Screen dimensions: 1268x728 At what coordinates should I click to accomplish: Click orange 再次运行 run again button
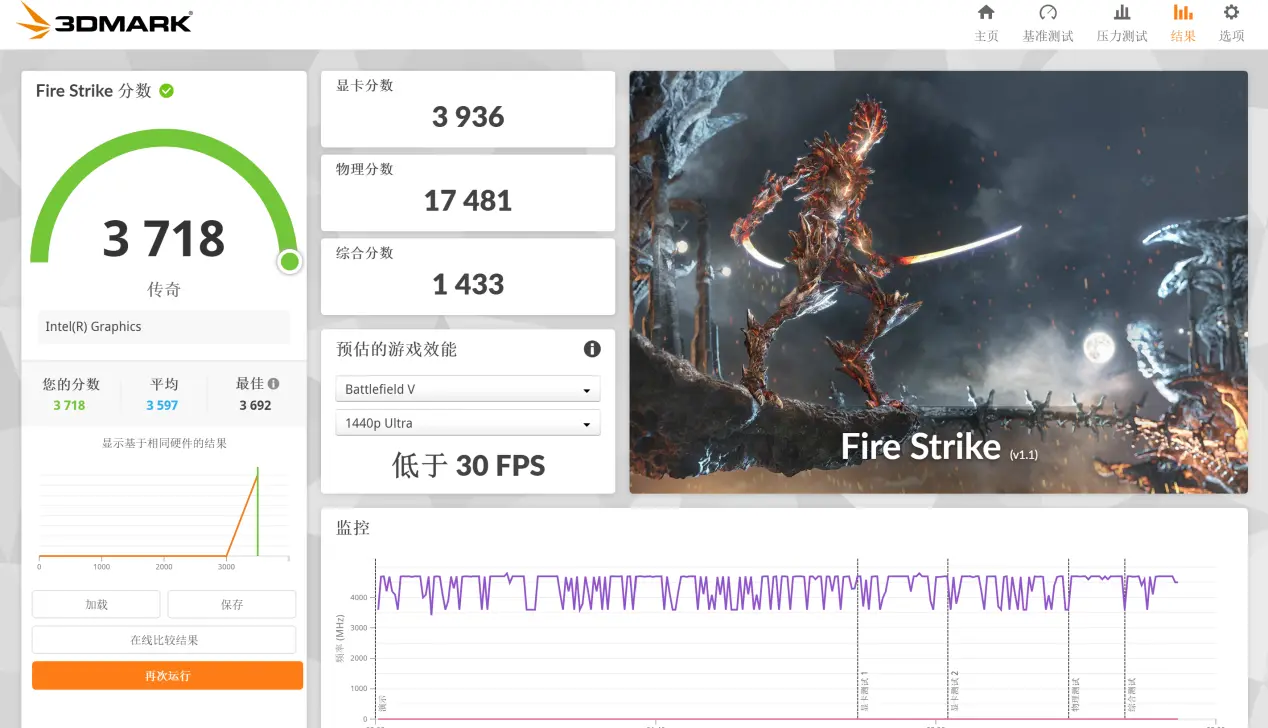[167, 676]
